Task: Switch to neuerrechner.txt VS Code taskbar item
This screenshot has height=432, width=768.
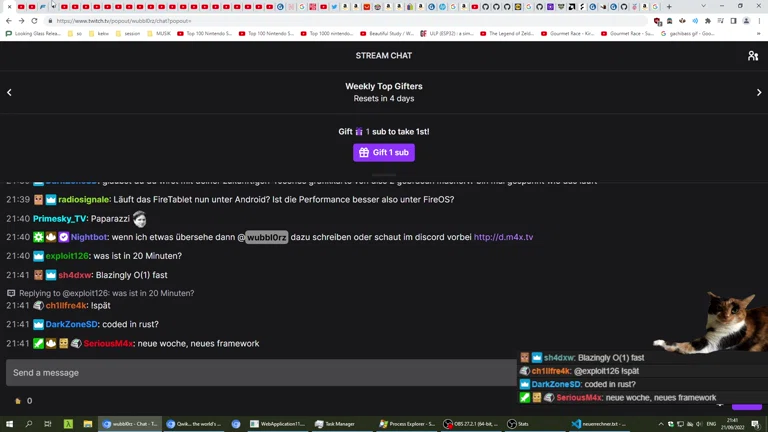Action: click(x=600, y=424)
